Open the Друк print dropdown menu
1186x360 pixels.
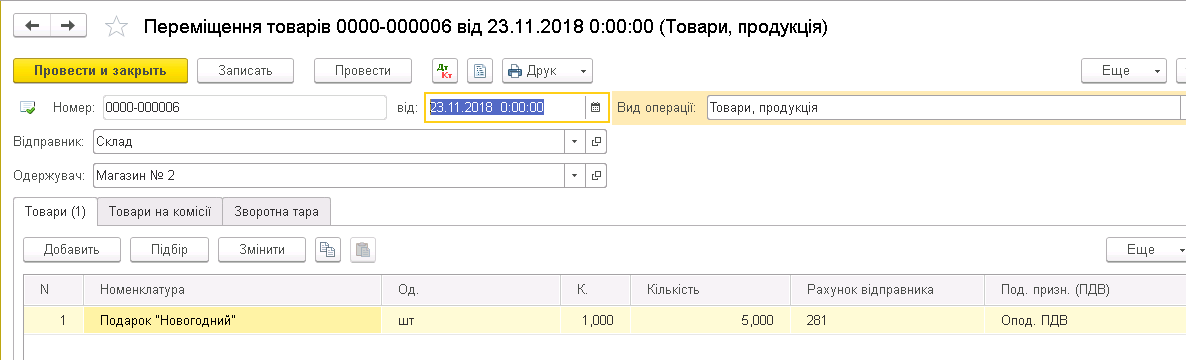548,71
